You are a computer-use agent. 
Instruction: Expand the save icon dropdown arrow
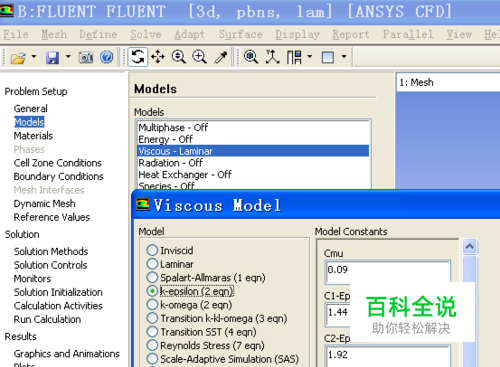click(x=68, y=57)
